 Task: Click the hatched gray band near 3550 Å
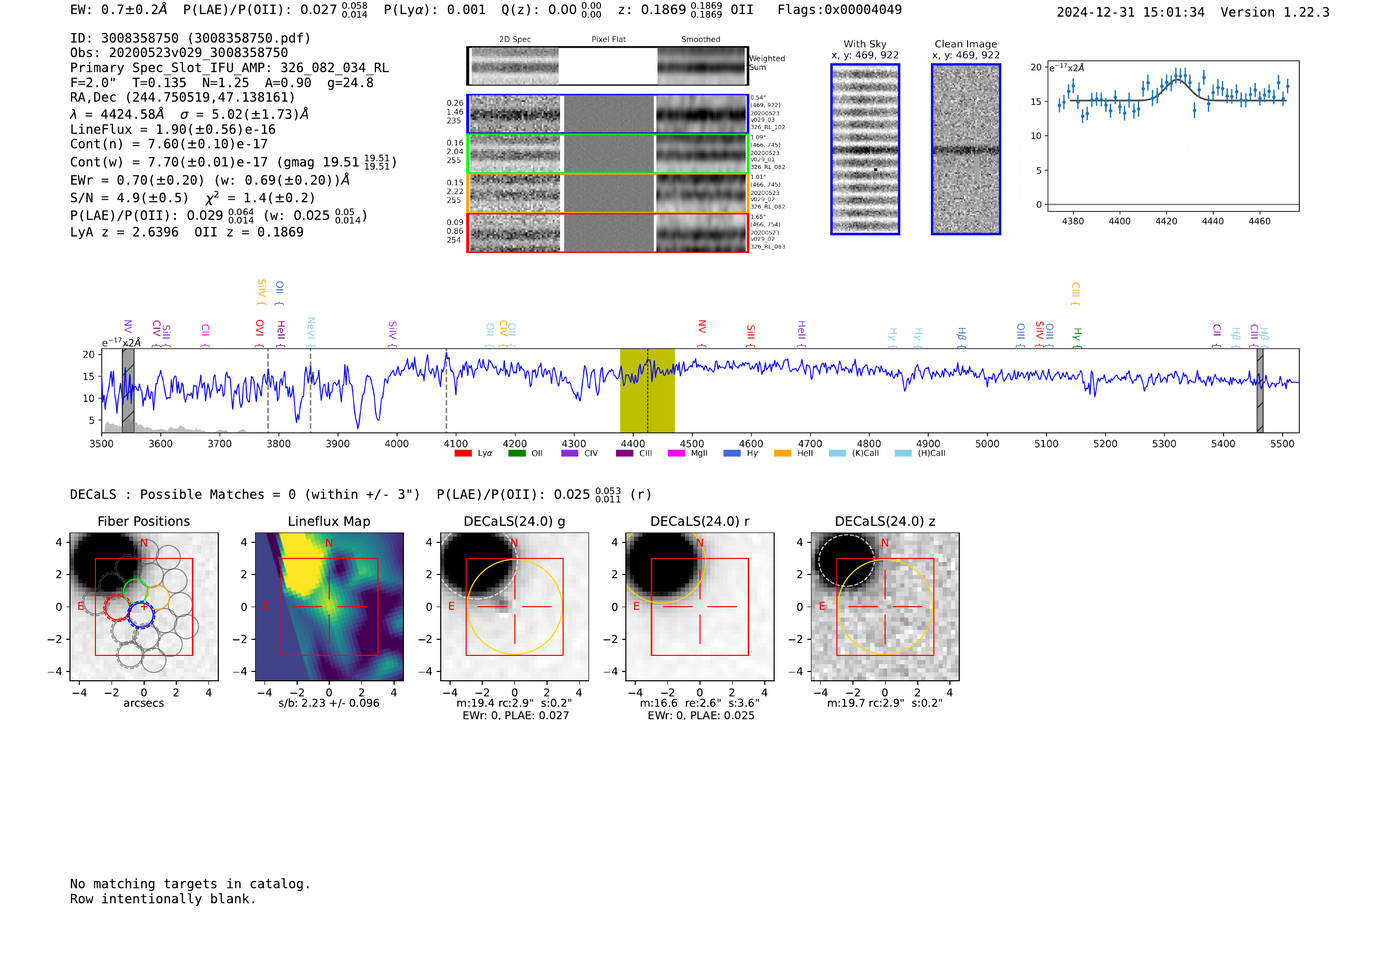pos(128,390)
